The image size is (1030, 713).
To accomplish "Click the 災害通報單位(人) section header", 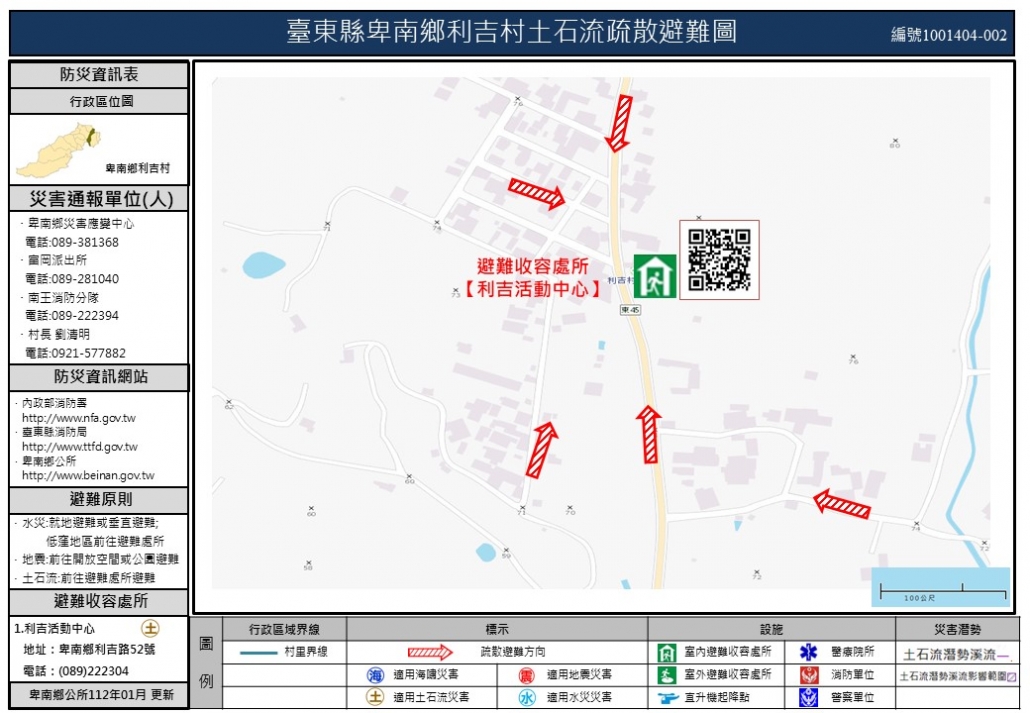I will tap(99, 198).
